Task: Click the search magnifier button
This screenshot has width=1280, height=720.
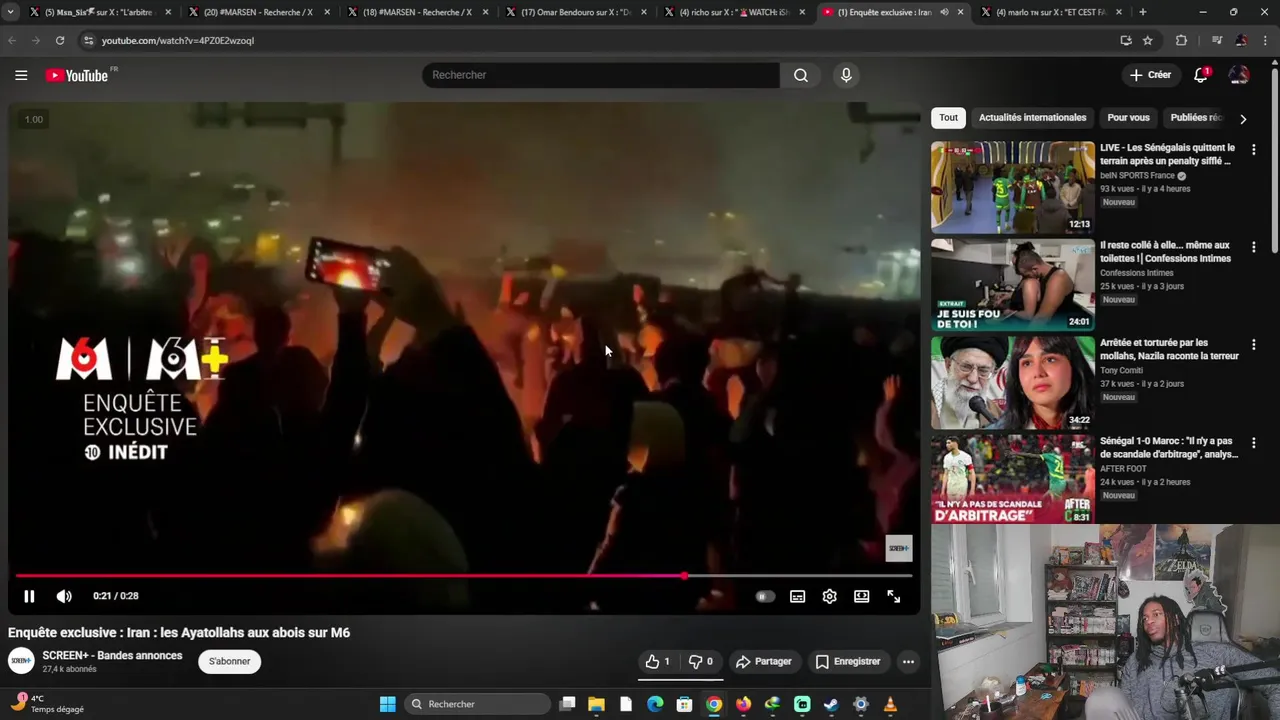Action: [801, 75]
